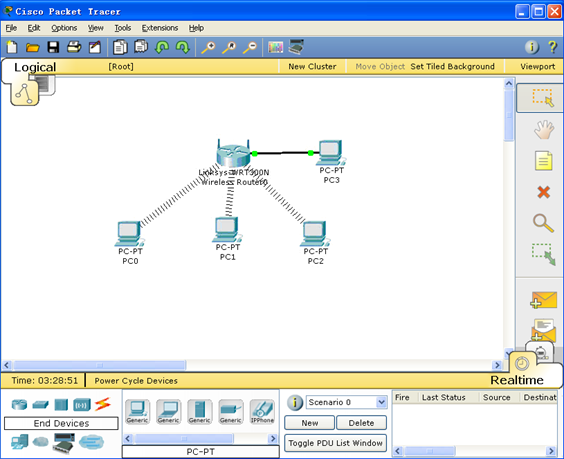Pick the IPPhone device
The image size is (564, 459).
[x=262, y=412]
